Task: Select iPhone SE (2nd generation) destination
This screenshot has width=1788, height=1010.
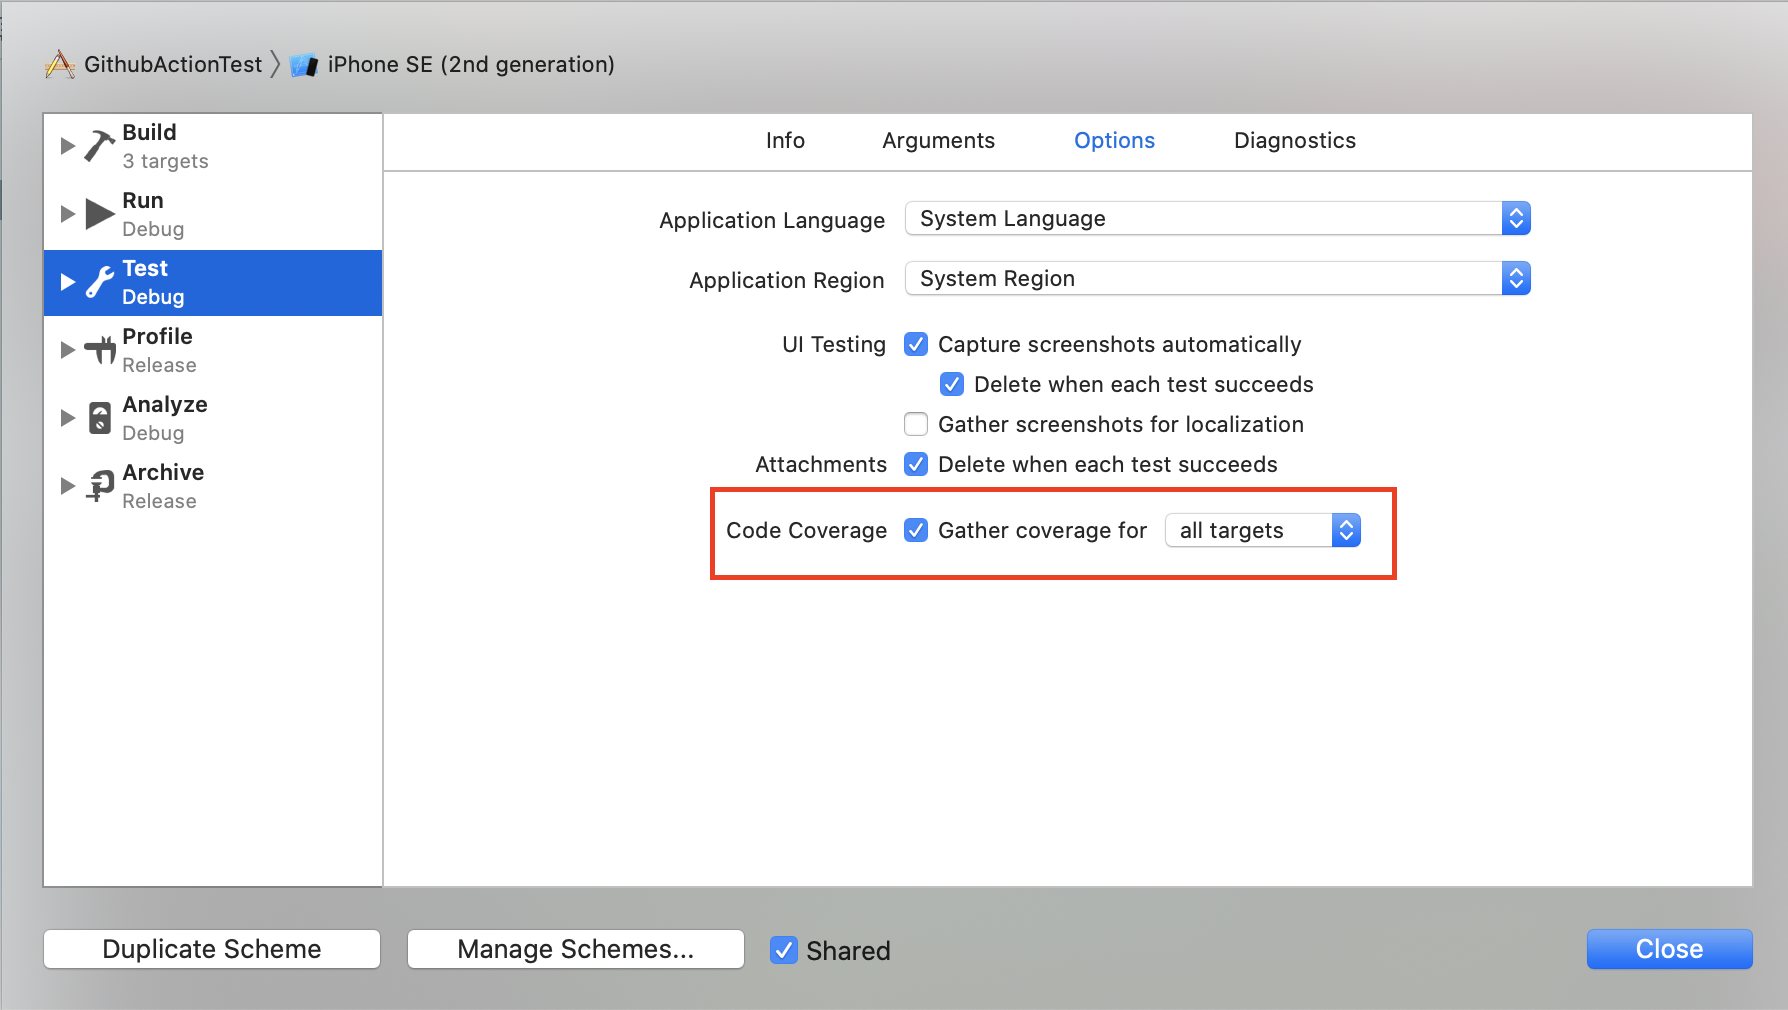Action: coord(471,65)
